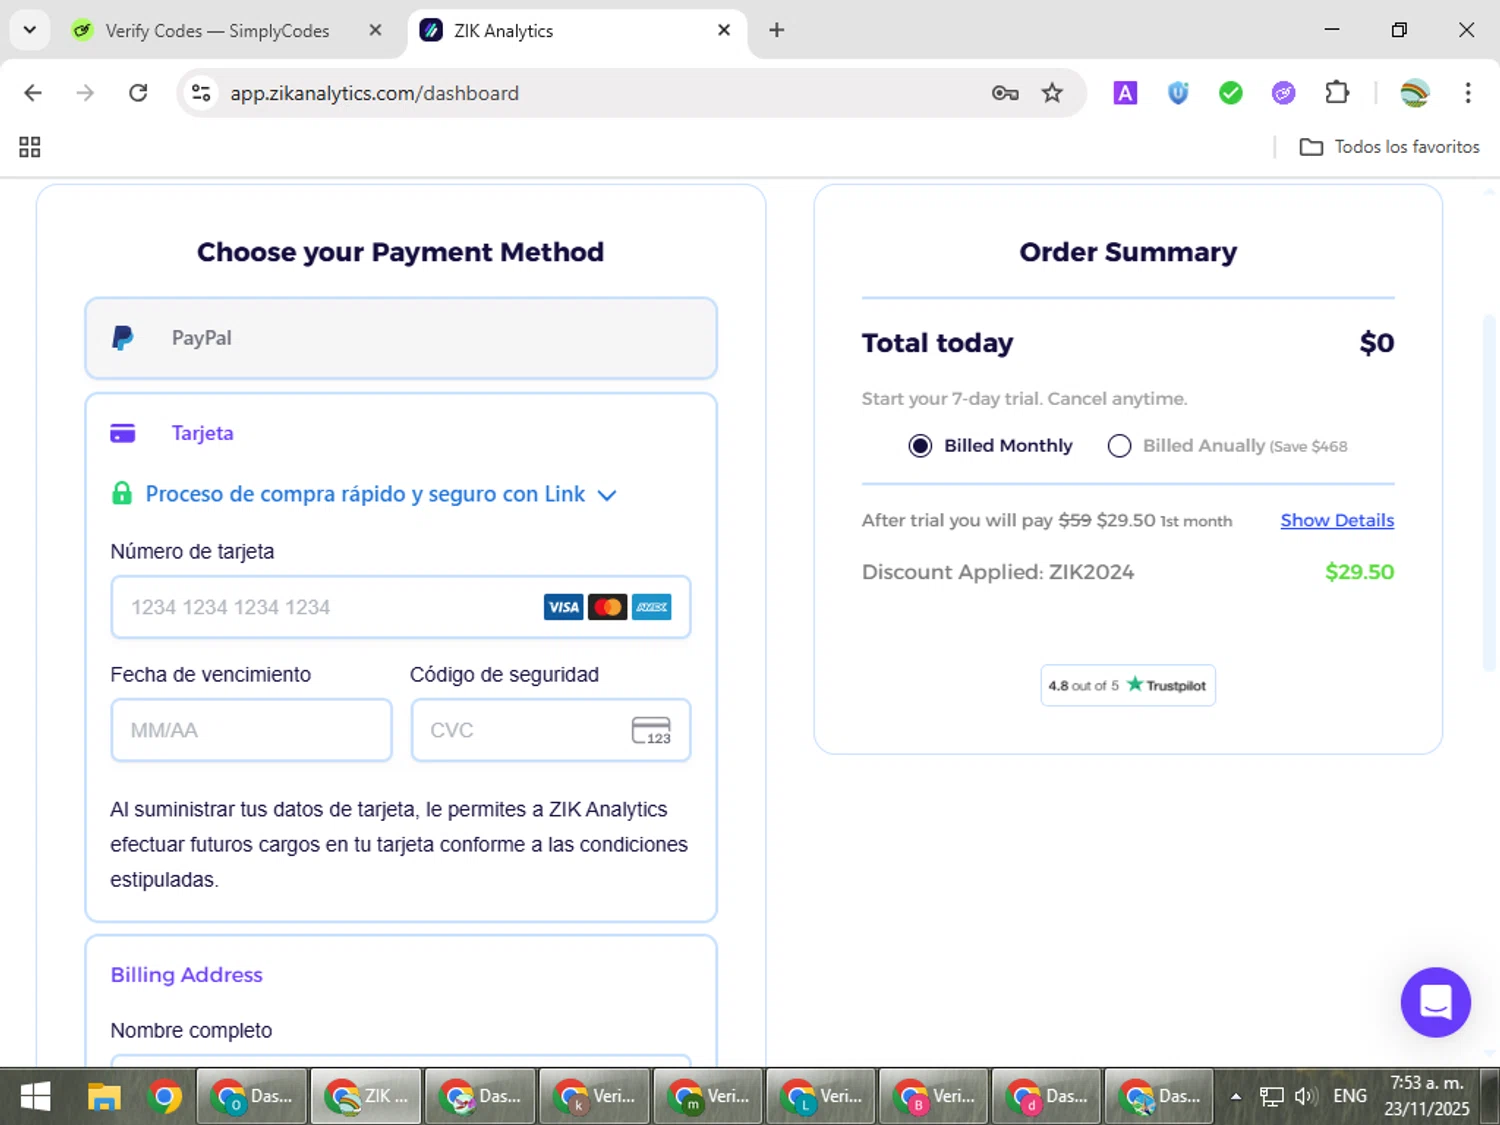Image resolution: width=1500 pixels, height=1125 pixels.
Task: Open the volume tray icon
Action: [x=1305, y=1097]
